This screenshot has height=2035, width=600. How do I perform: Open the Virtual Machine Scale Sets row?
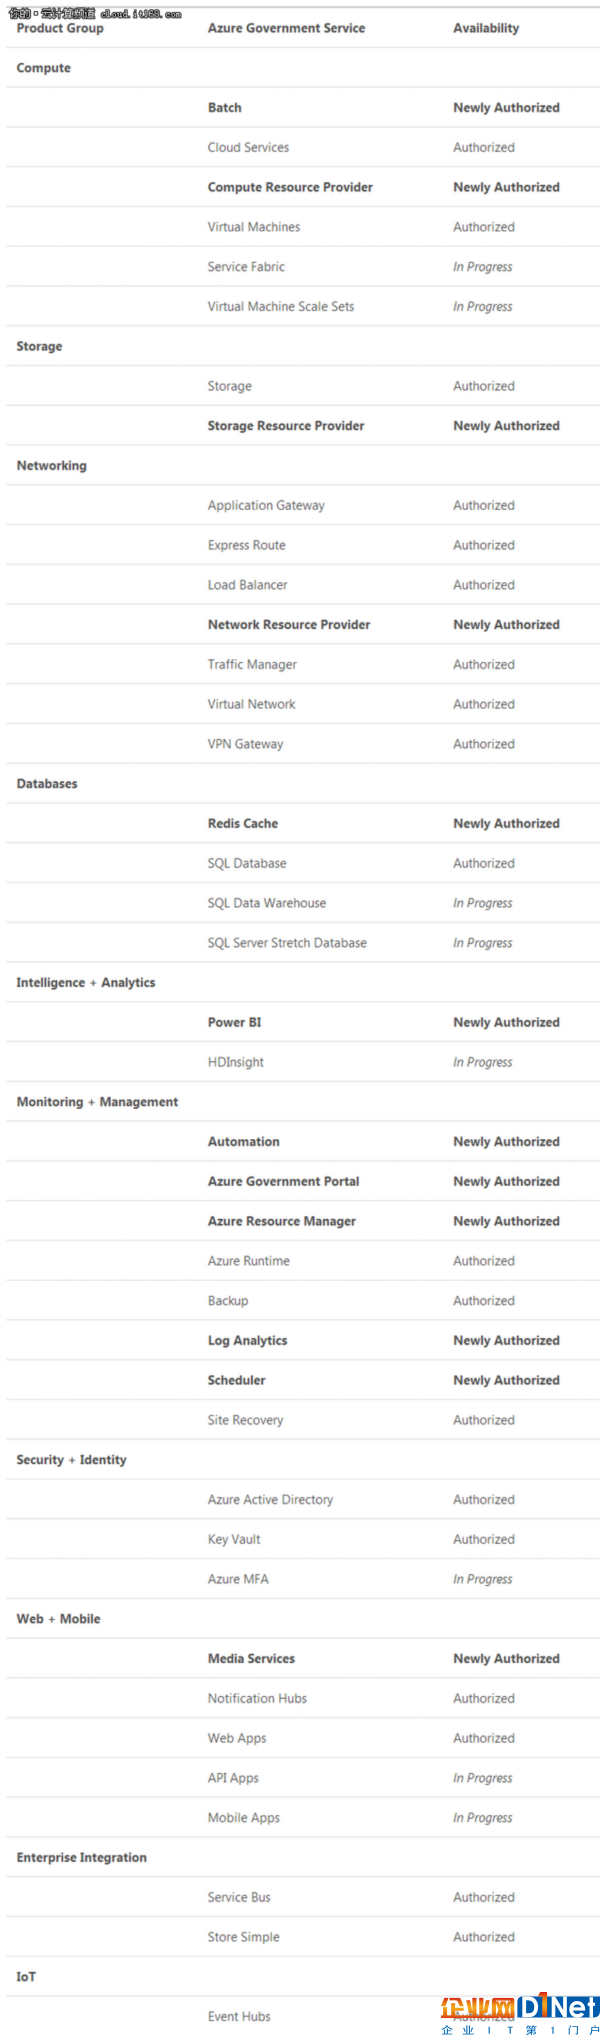pyautogui.click(x=303, y=306)
